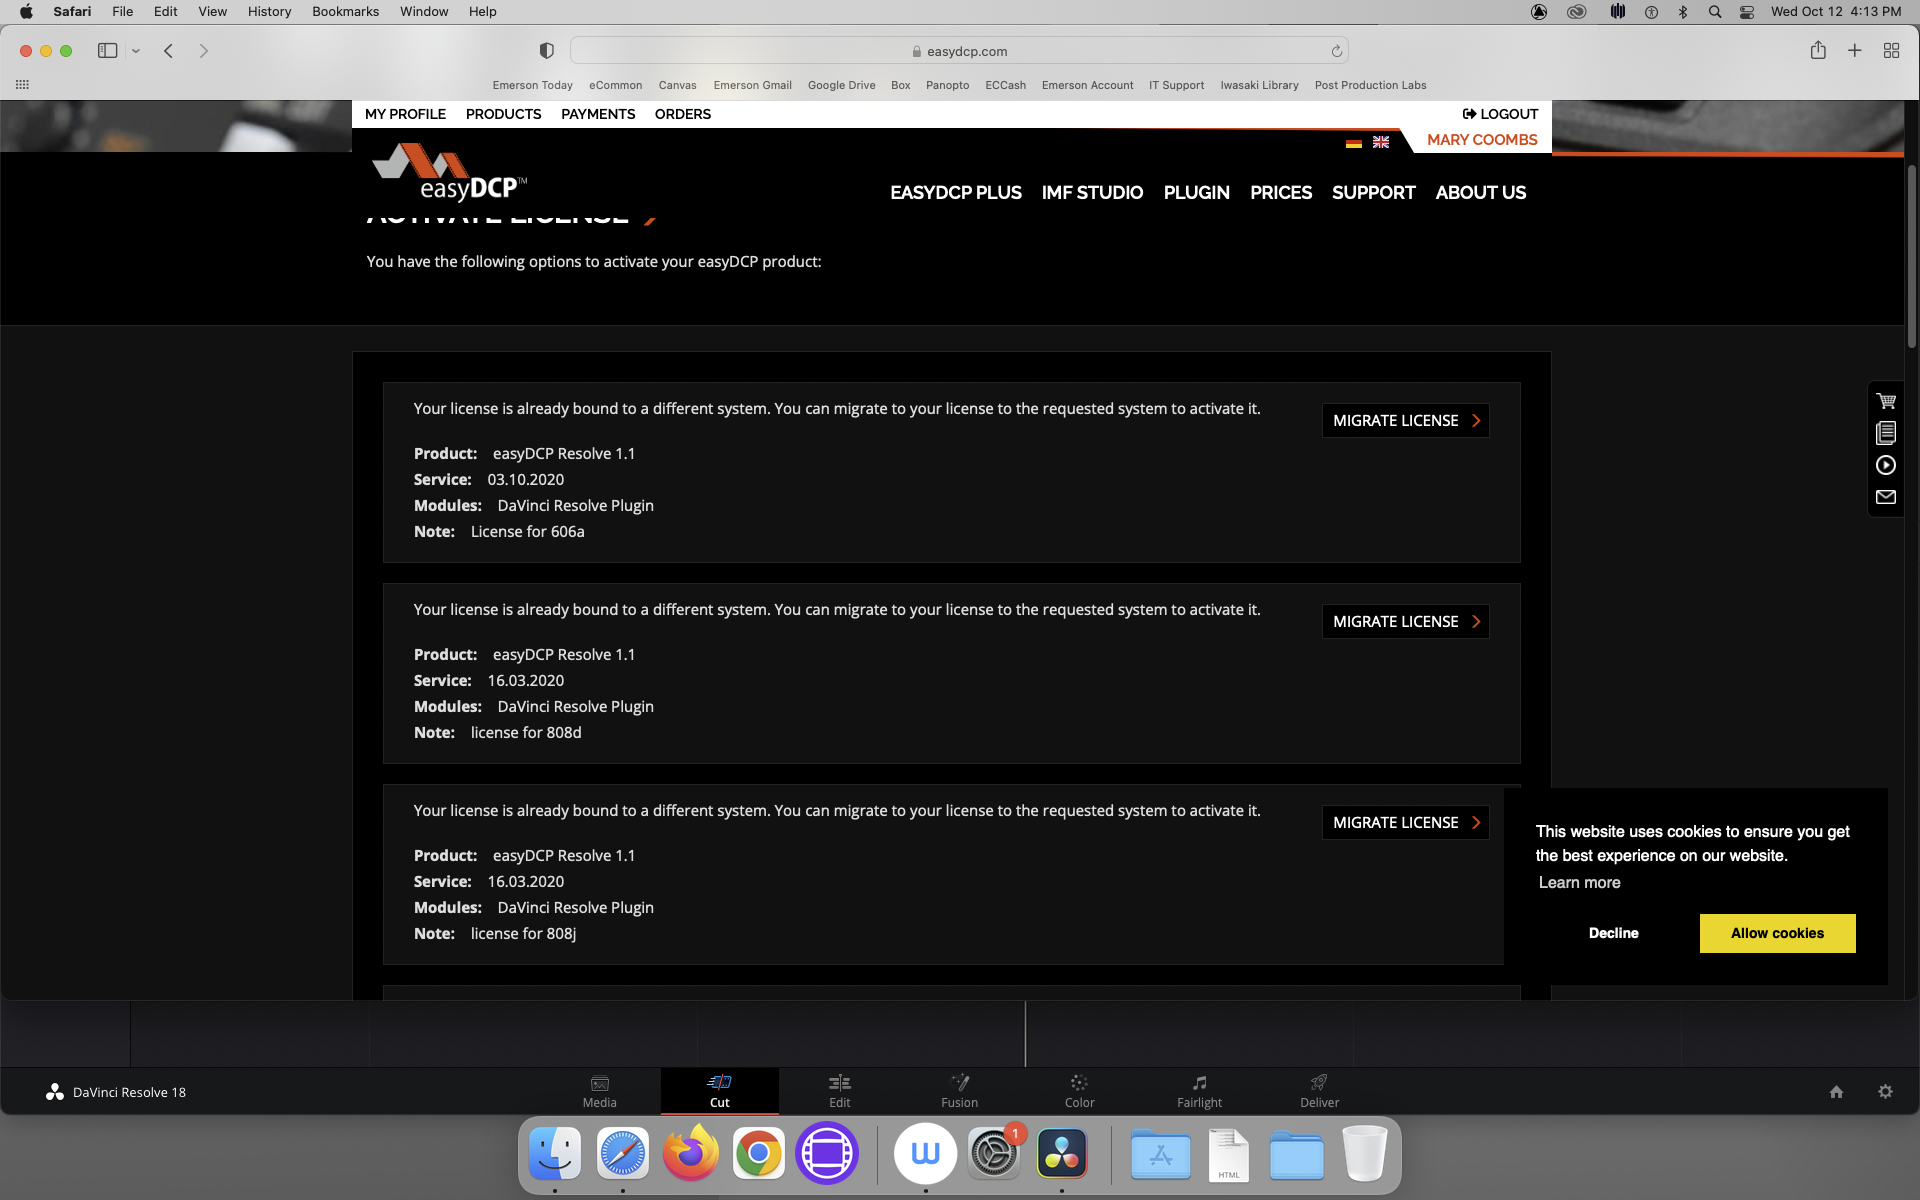Open the document list sidebar icon
Screen dimensions: 1920x1200
point(1886,433)
